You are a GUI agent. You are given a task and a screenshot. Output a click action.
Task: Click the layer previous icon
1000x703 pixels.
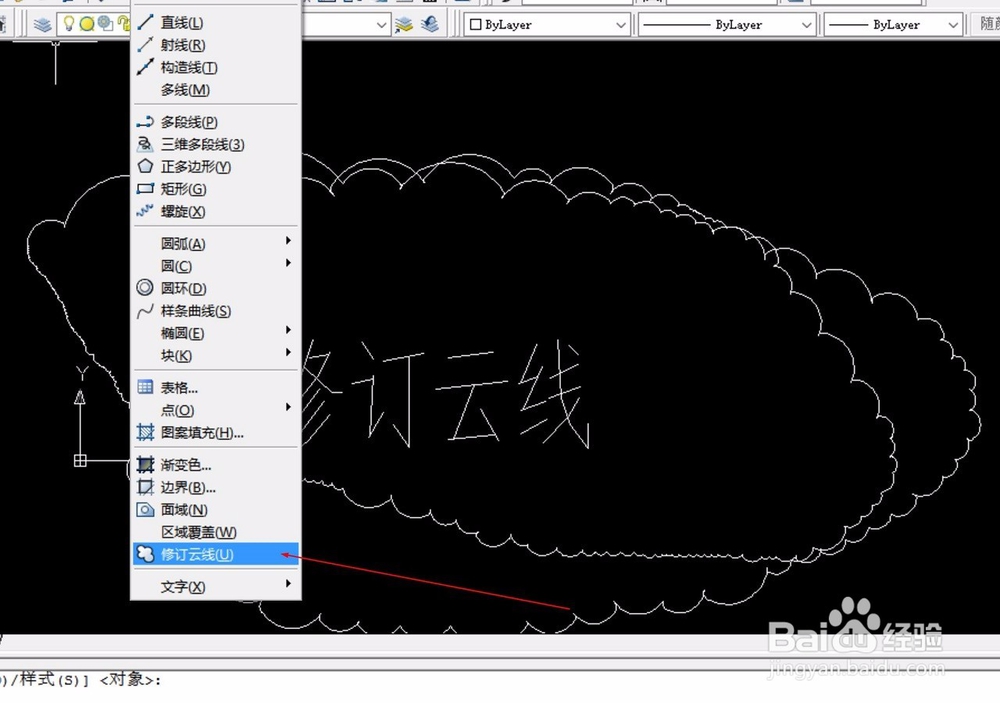429,24
